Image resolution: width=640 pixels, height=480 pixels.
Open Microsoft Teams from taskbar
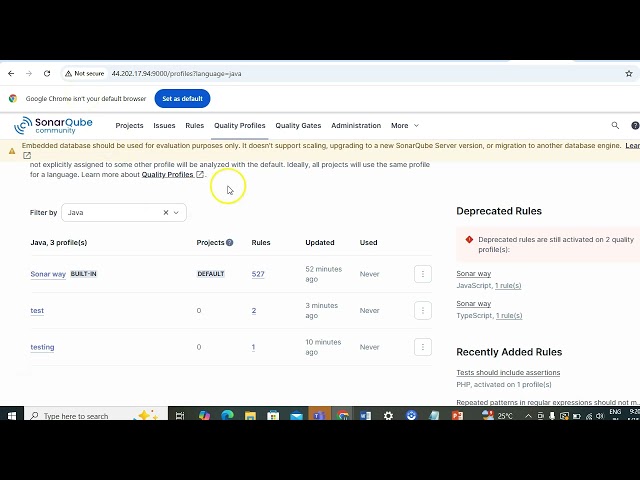(319, 416)
